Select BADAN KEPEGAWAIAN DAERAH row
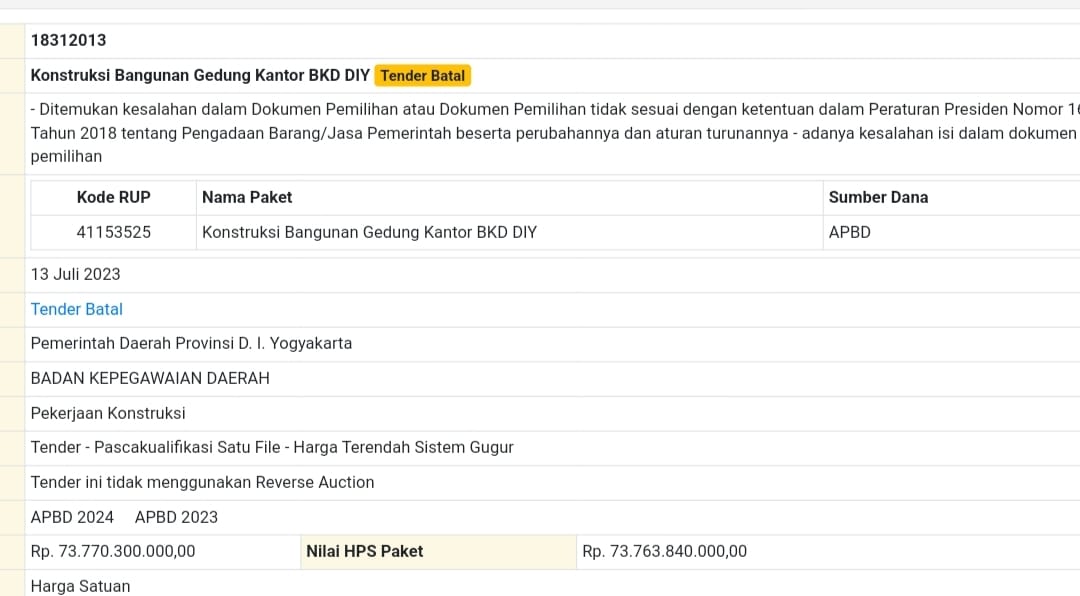This screenshot has height=596, width=1080. pyautogui.click(x=150, y=378)
